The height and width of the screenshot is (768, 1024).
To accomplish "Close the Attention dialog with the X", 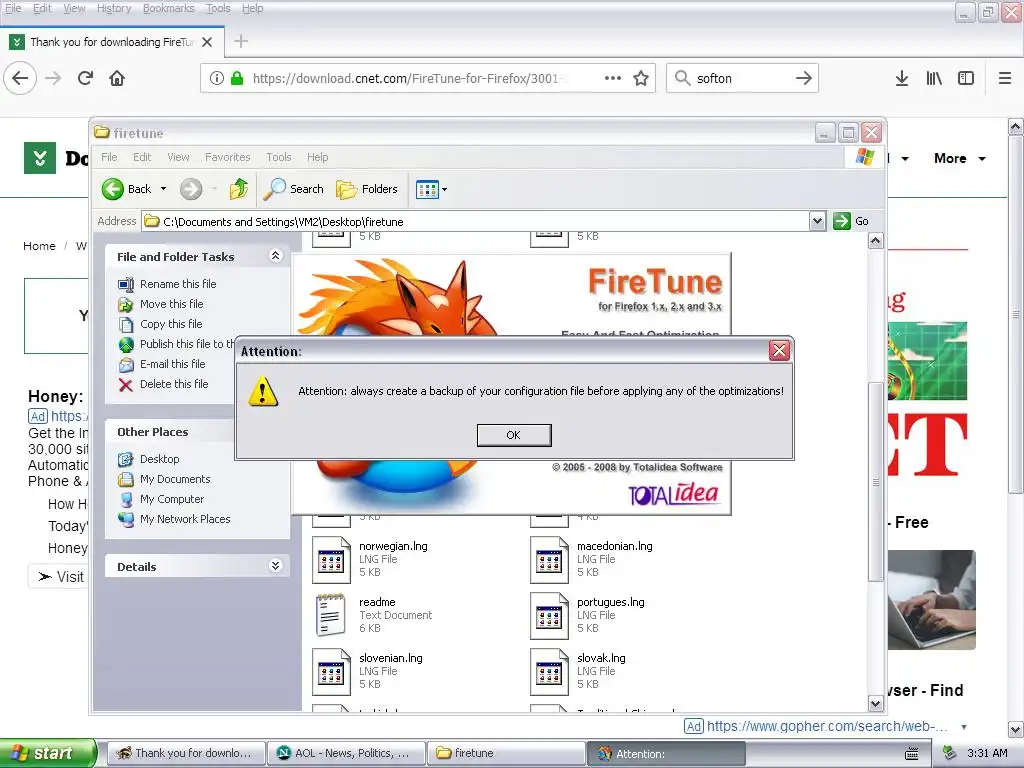I will pyautogui.click(x=779, y=351).
